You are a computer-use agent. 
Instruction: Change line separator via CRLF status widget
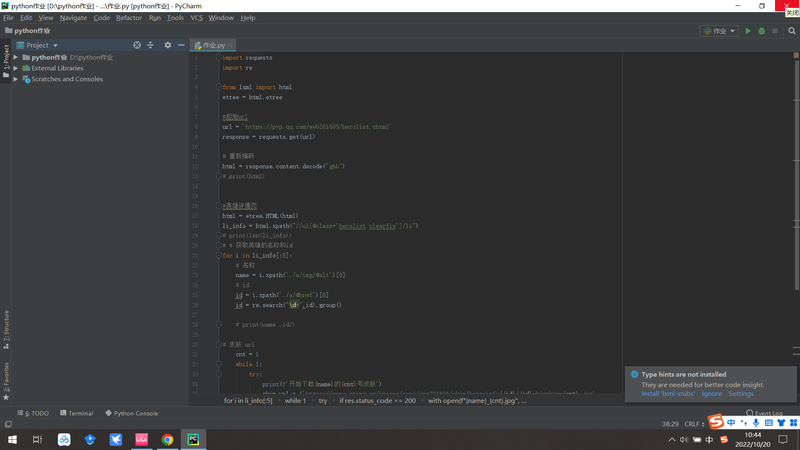pyautogui.click(x=694, y=424)
